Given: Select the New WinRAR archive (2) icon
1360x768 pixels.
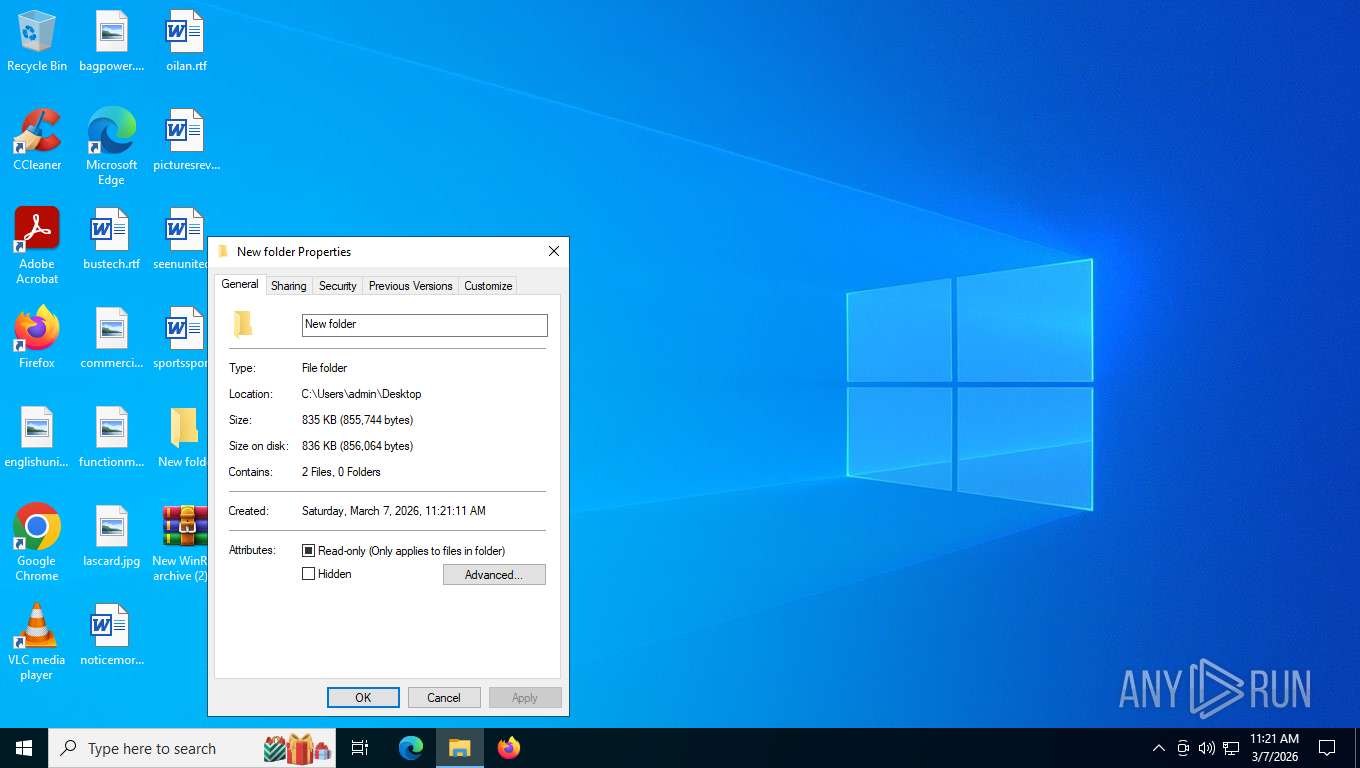Looking at the screenshot, I should [181, 543].
